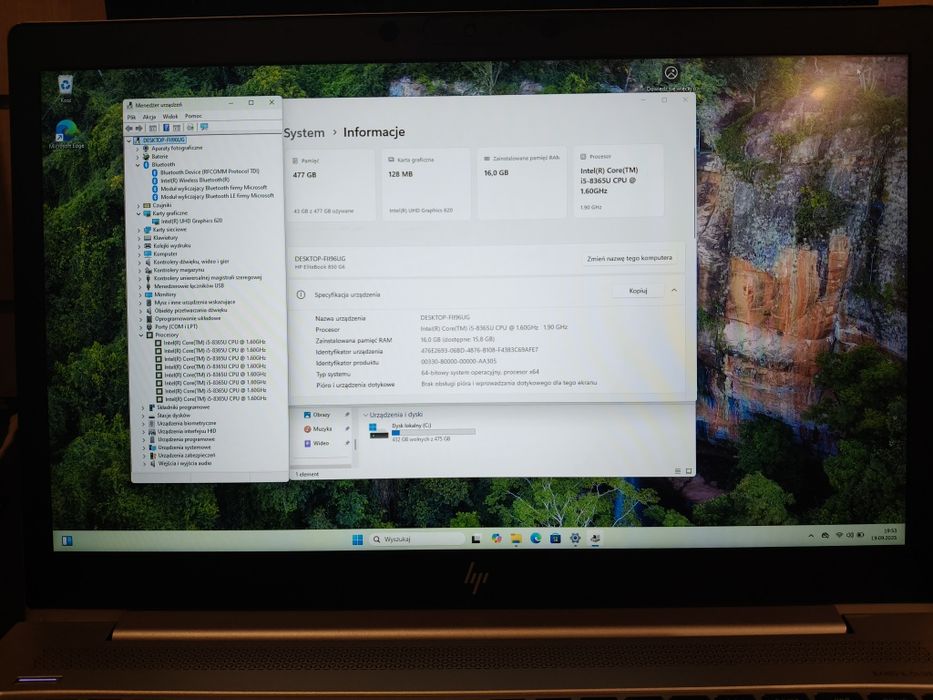Open the widgets panel at taskbar left
Image resolution: width=933 pixels, height=700 pixels.
coord(67,540)
